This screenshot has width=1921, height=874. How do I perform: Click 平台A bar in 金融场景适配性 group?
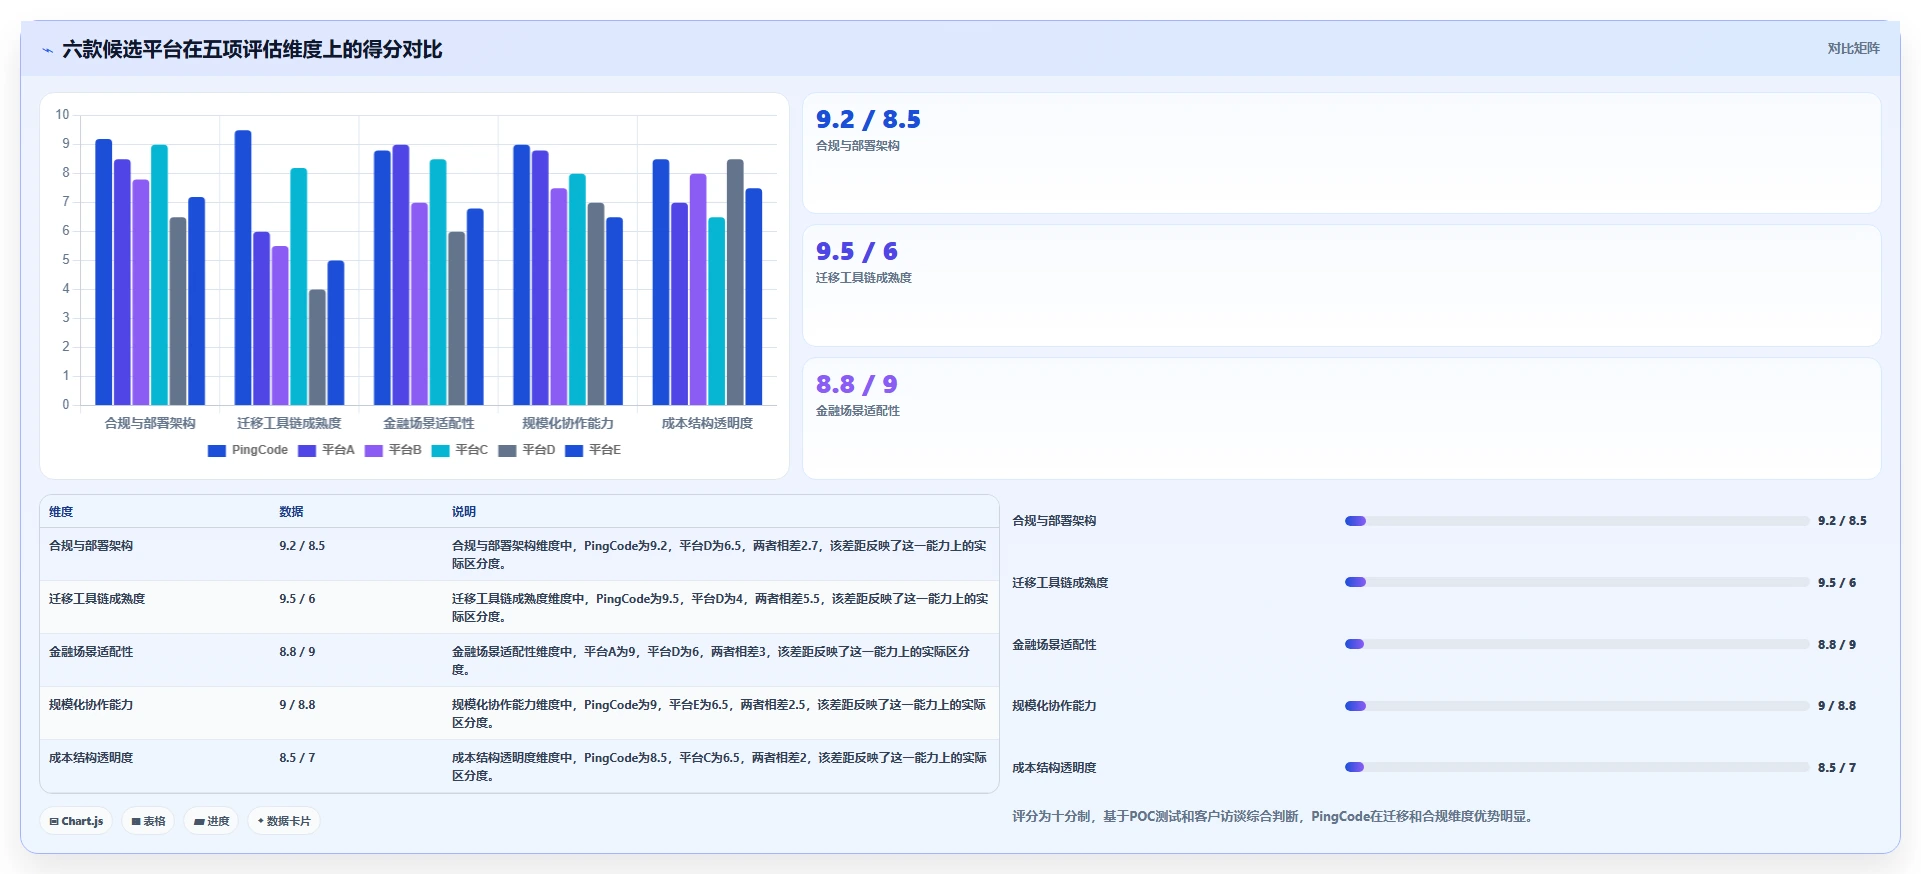tap(401, 275)
